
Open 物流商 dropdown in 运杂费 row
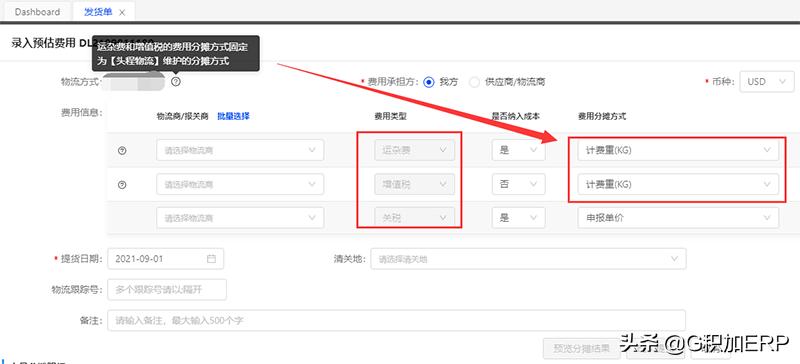pyautogui.click(x=240, y=150)
